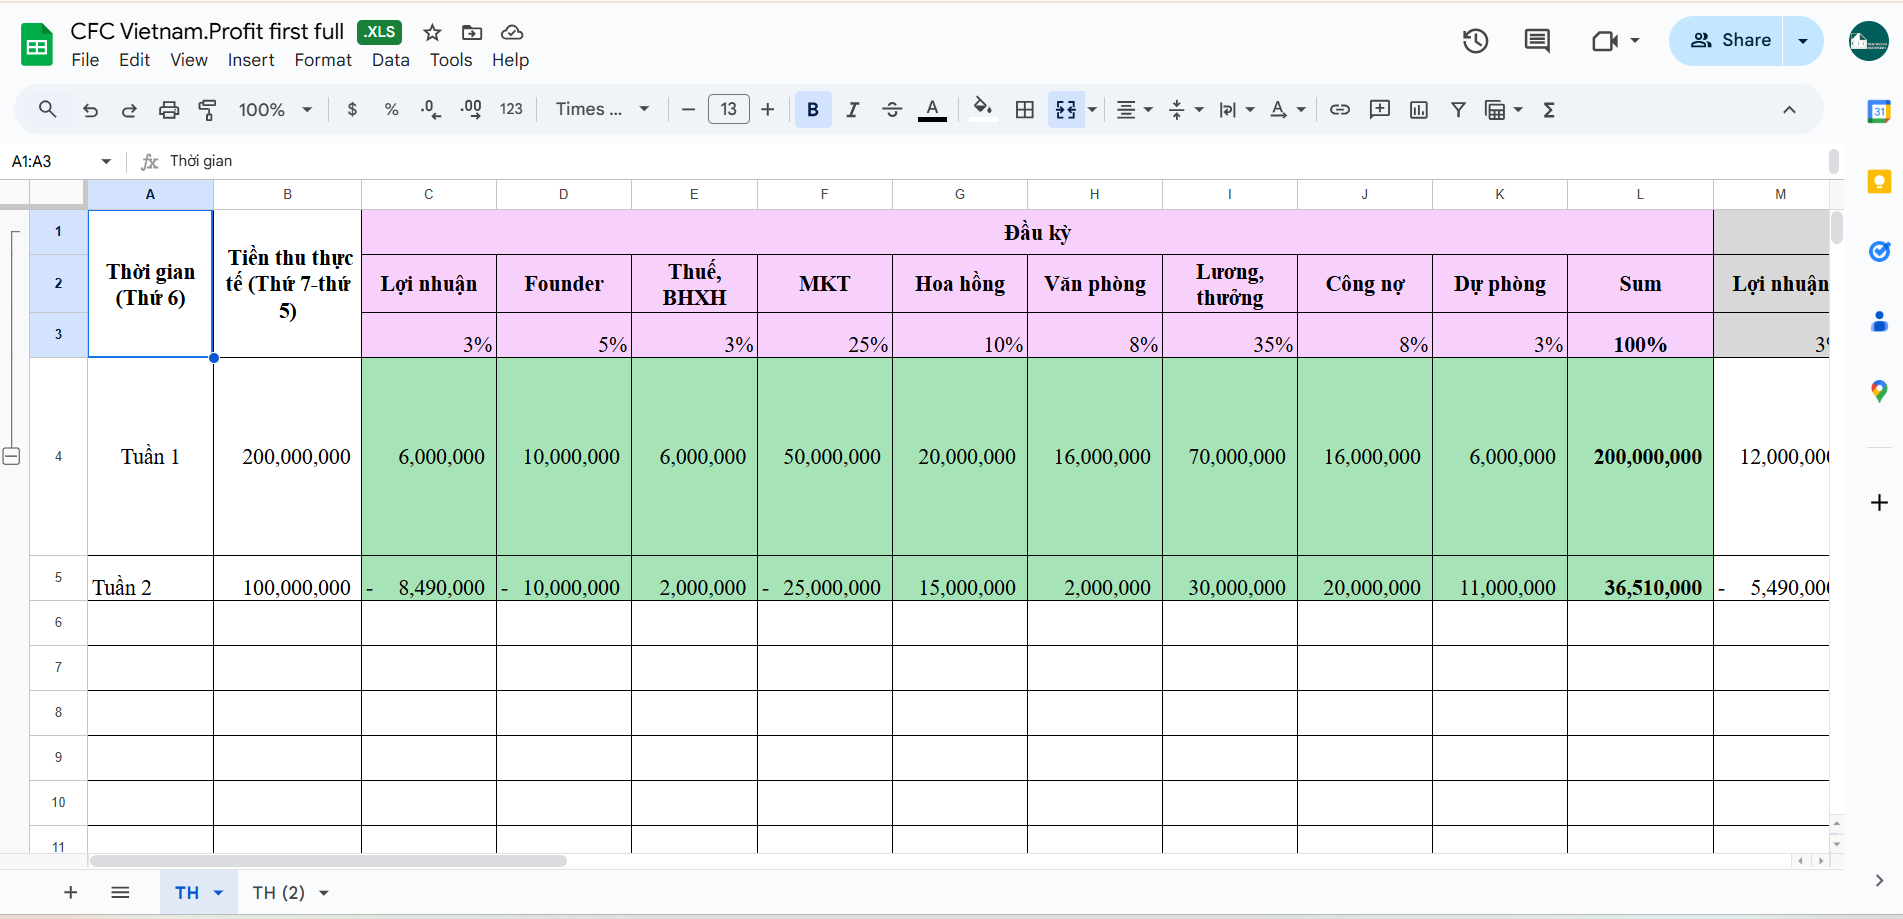The height and width of the screenshot is (919, 1903).
Task: Activate the paint format tool
Action: point(208,110)
